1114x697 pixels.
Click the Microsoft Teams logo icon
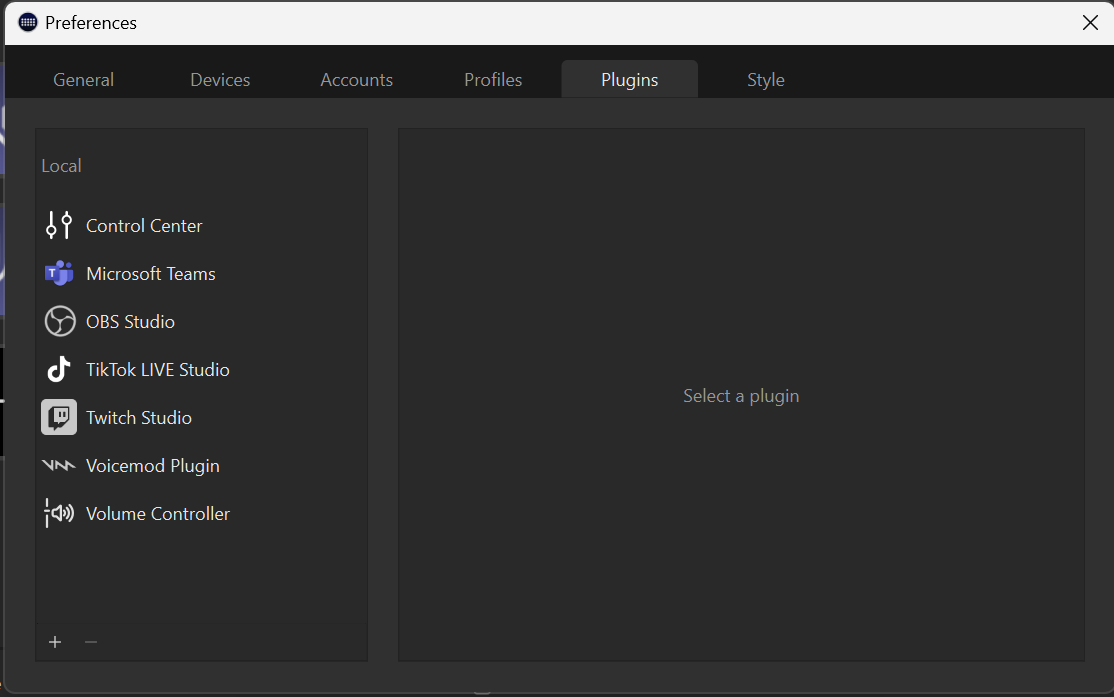pyautogui.click(x=59, y=274)
